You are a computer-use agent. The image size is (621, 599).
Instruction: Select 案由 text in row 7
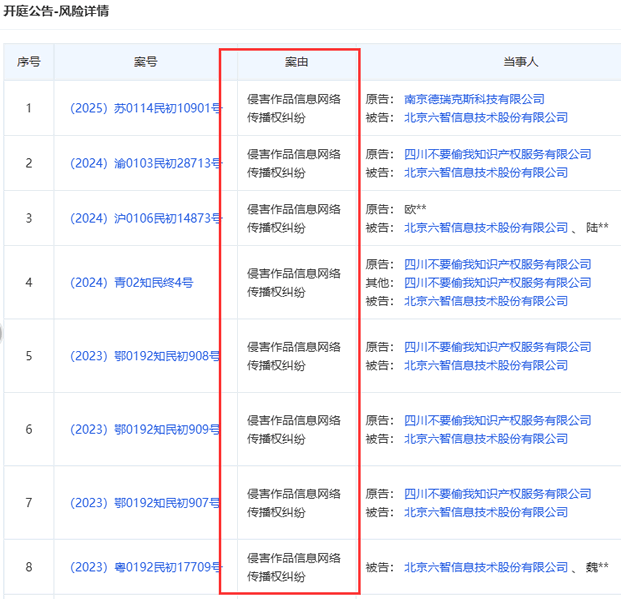[293, 503]
